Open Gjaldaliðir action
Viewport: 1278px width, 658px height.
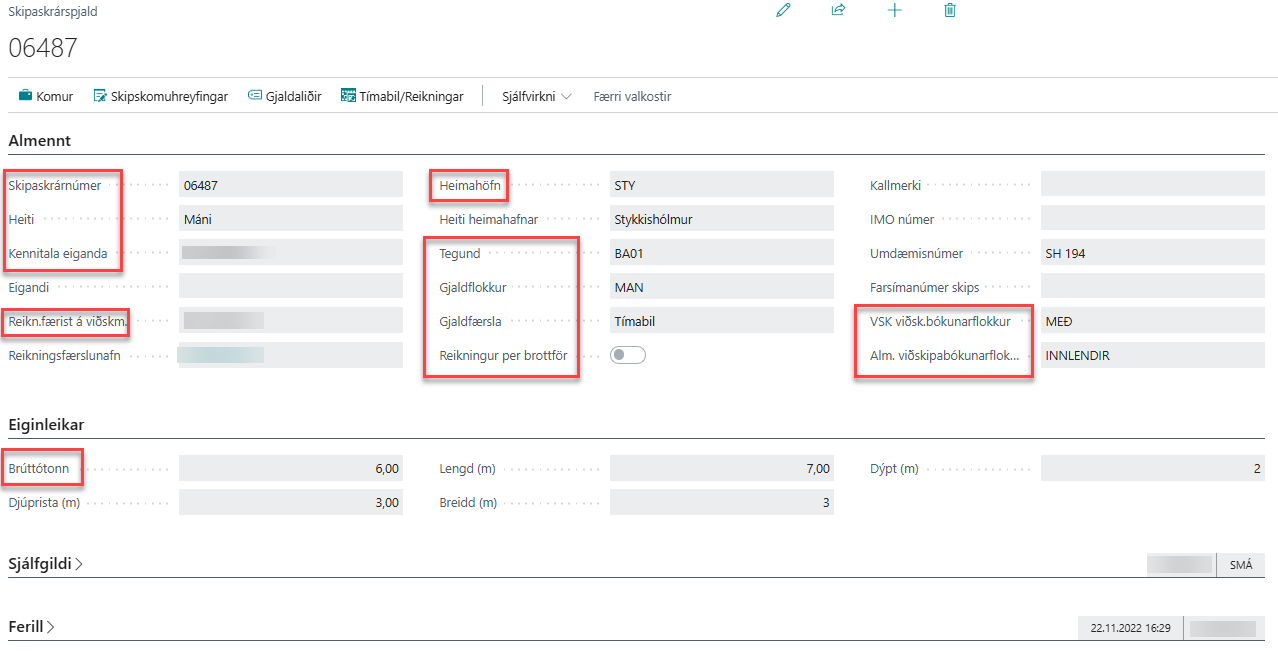[284, 97]
